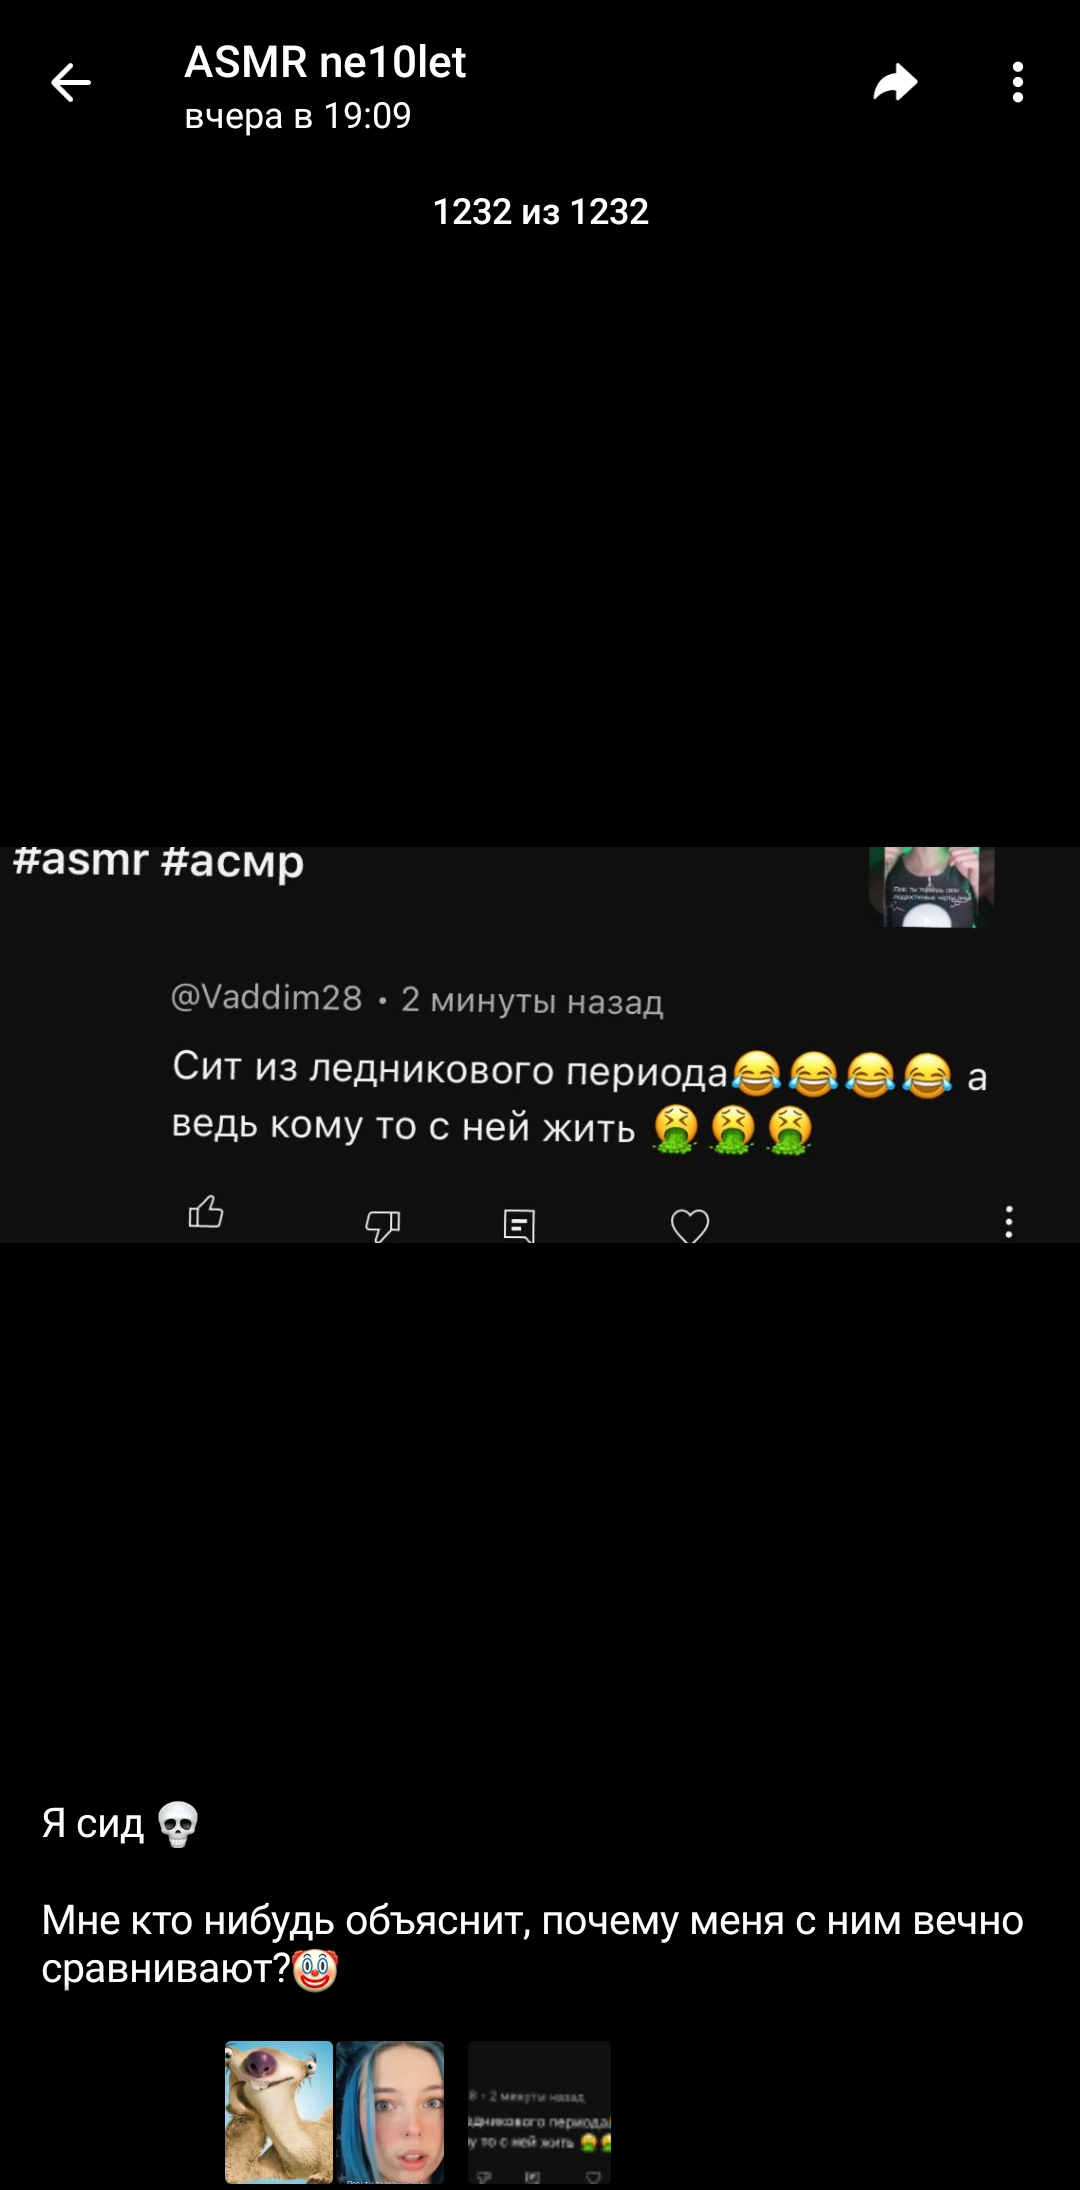Open the ASMR ne10let author title
Viewport: 1080px width, 2190px height.
[x=325, y=63]
